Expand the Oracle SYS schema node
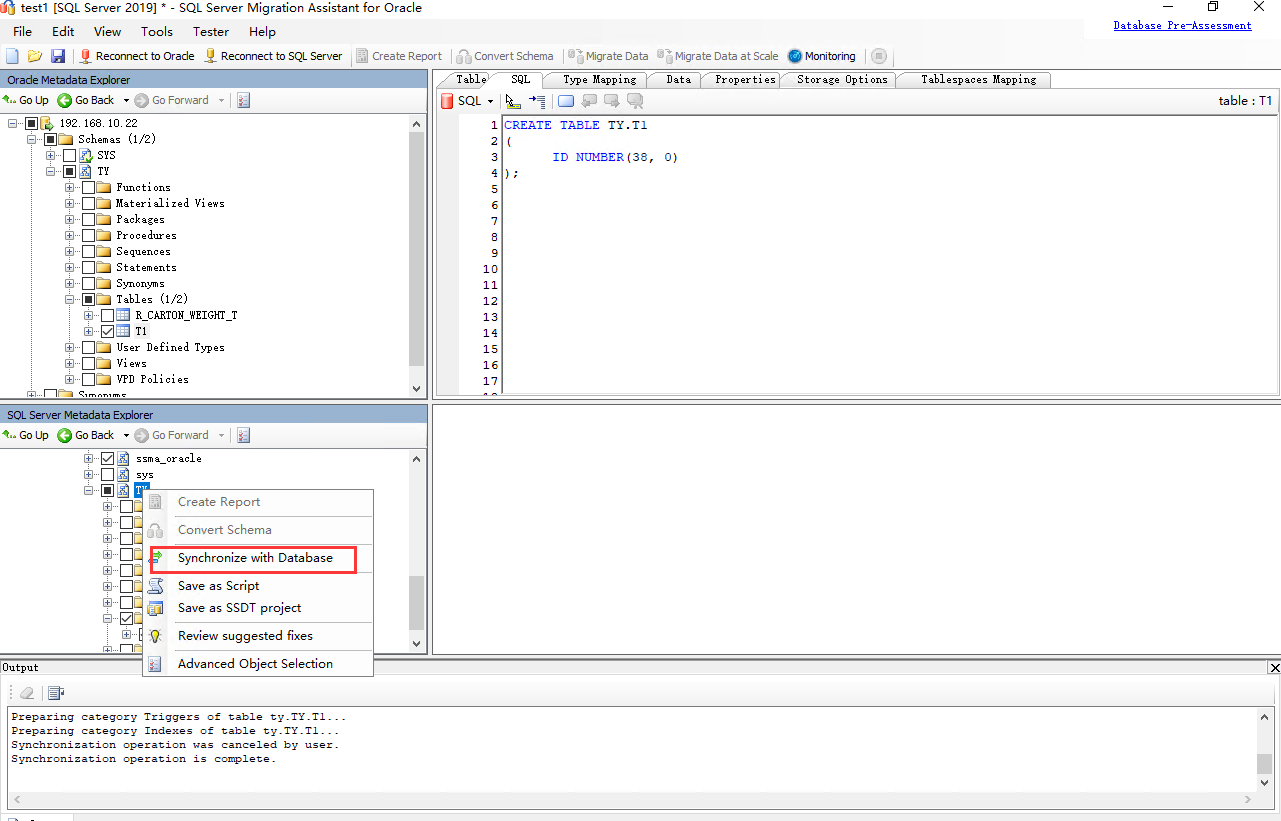Screen dimensions: 1281x821 coord(51,155)
